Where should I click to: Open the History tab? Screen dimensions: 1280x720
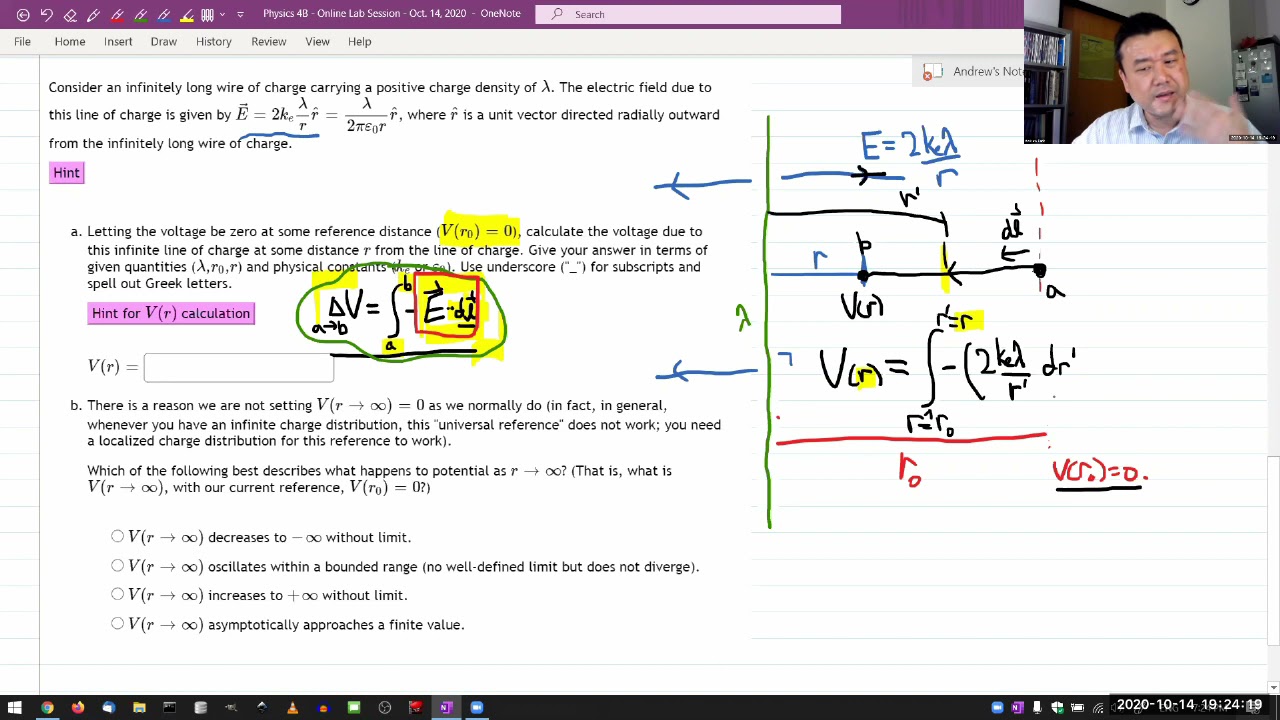[214, 41]
